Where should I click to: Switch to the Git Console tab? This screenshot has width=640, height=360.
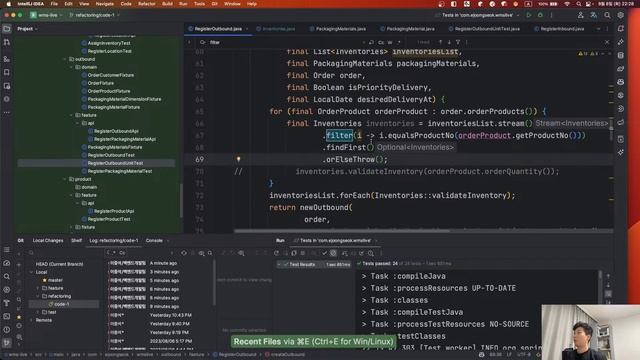click(x=154, y=241)
